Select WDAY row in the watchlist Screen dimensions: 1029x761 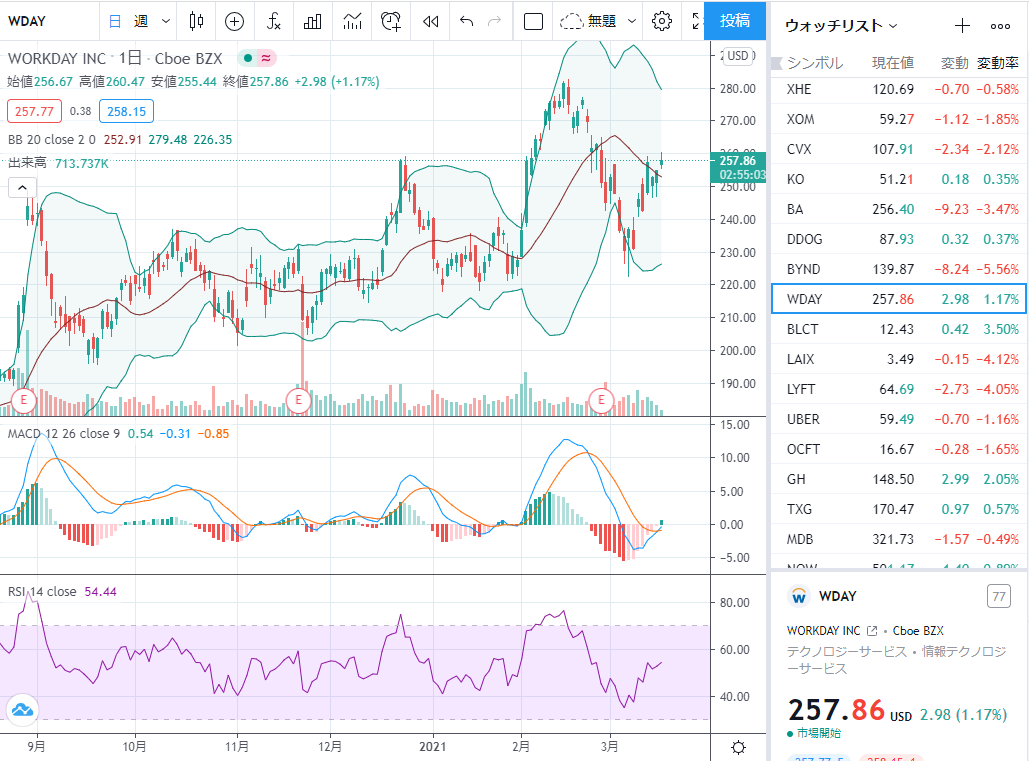899,299
